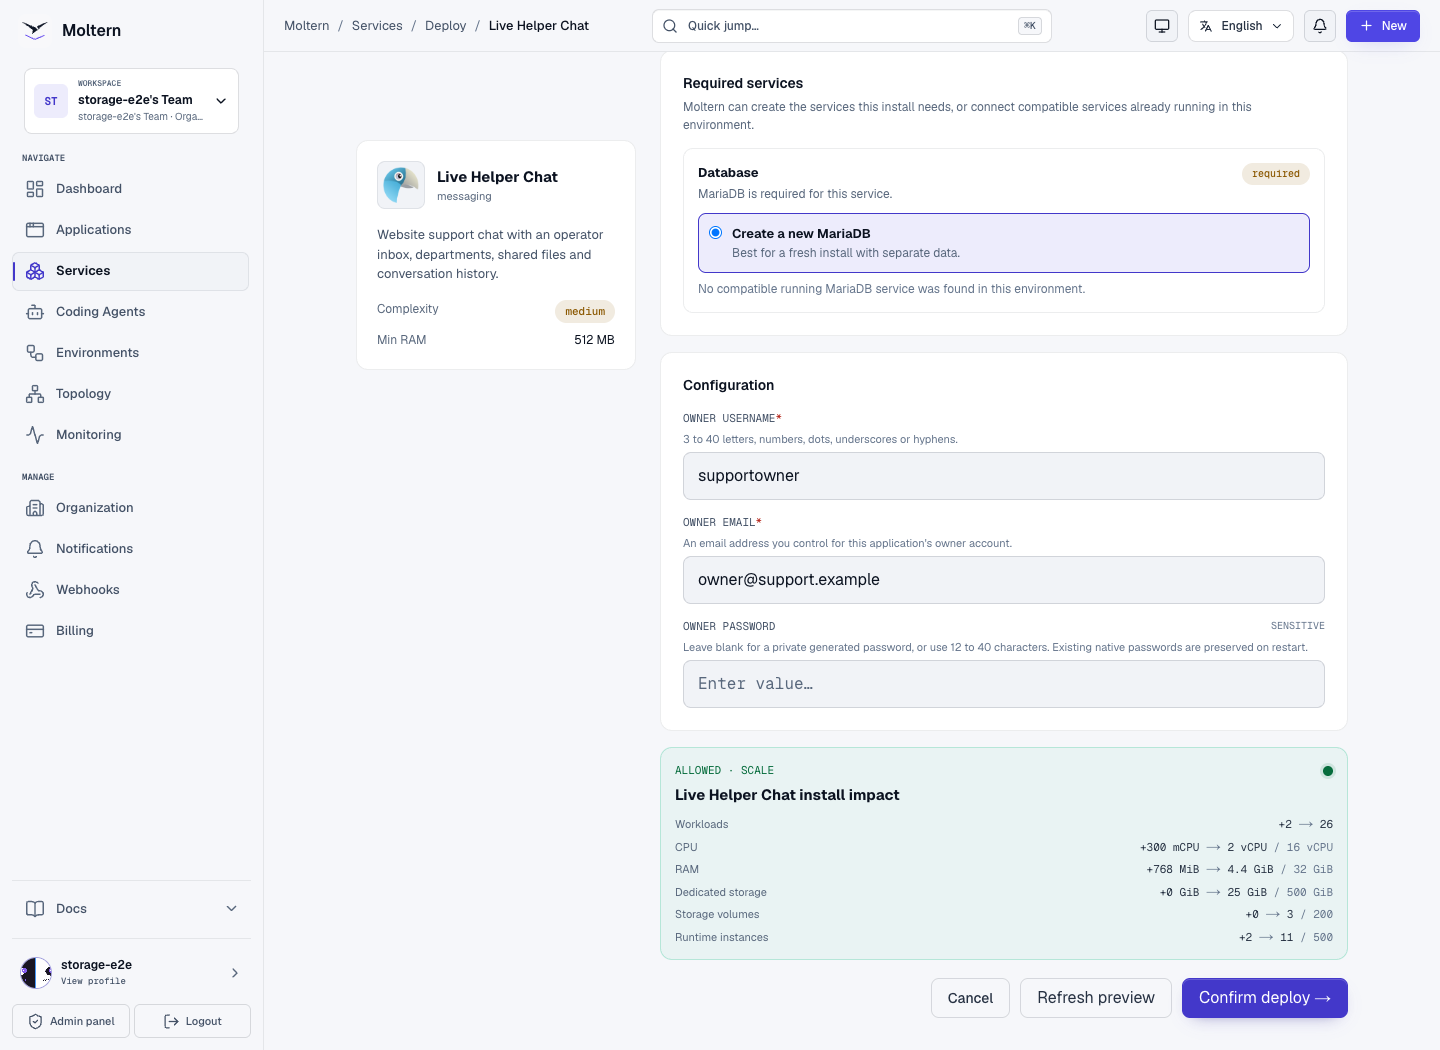
Task: Open the storage-e2e's Team workspace switcher
Action: tap(131, 101)
